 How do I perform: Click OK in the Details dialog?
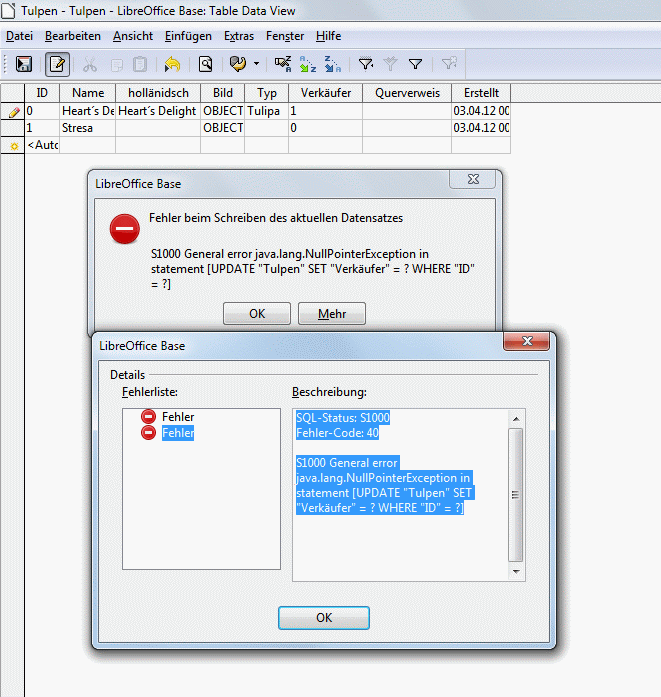(x=324, y=618)
